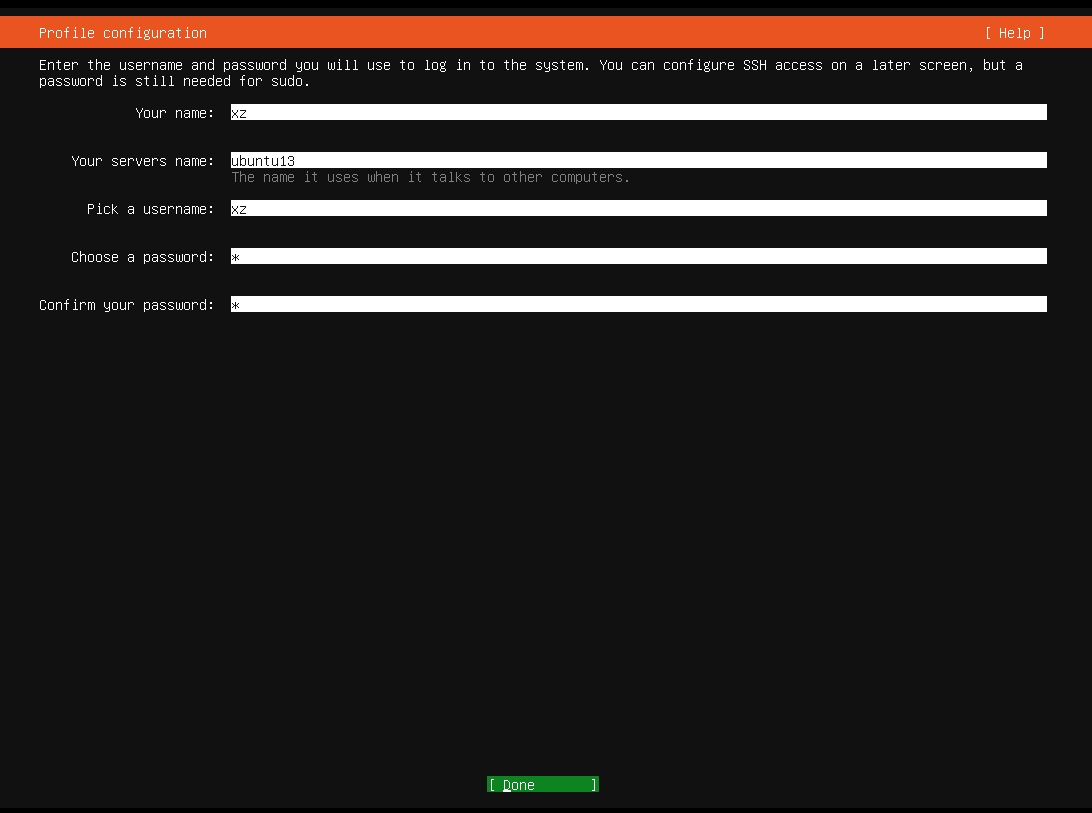Click the asterisk in Confirm your password
This screenshot has height=813, width=1092.
coord(235,306)
